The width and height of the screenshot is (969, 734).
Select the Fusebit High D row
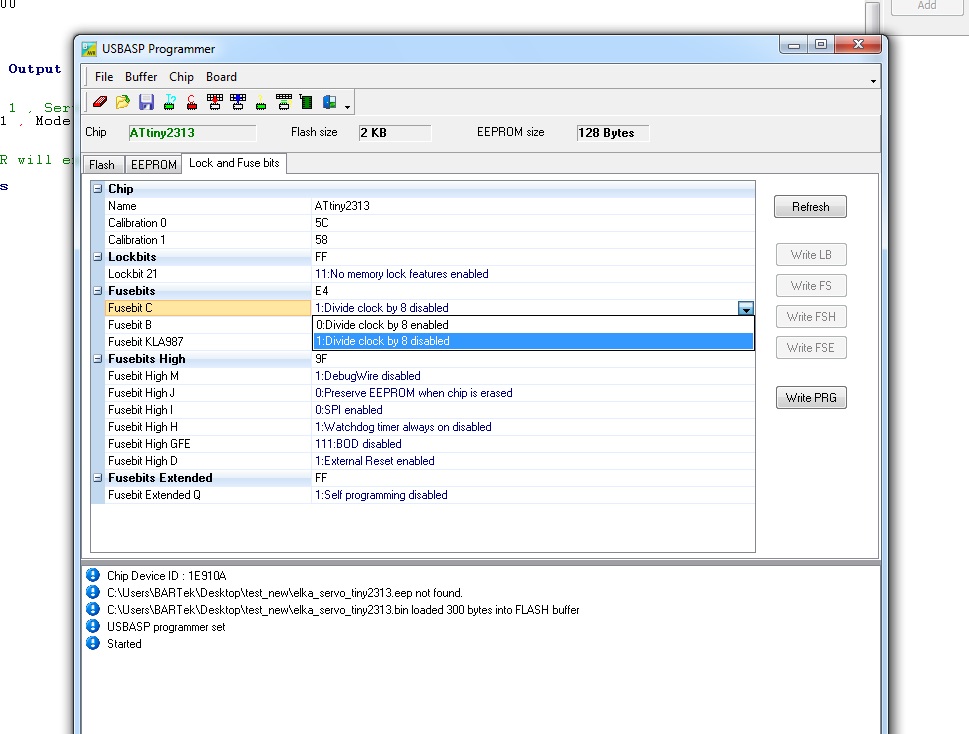tap(430, 461)
